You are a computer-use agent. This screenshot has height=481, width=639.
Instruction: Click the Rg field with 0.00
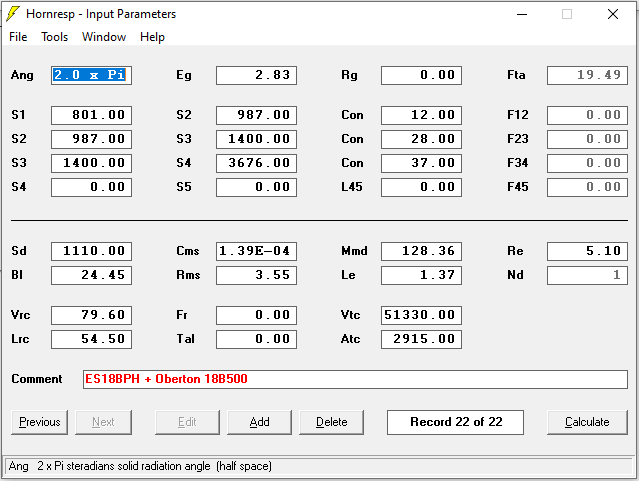pyautogui.click(x=421, y=75)
